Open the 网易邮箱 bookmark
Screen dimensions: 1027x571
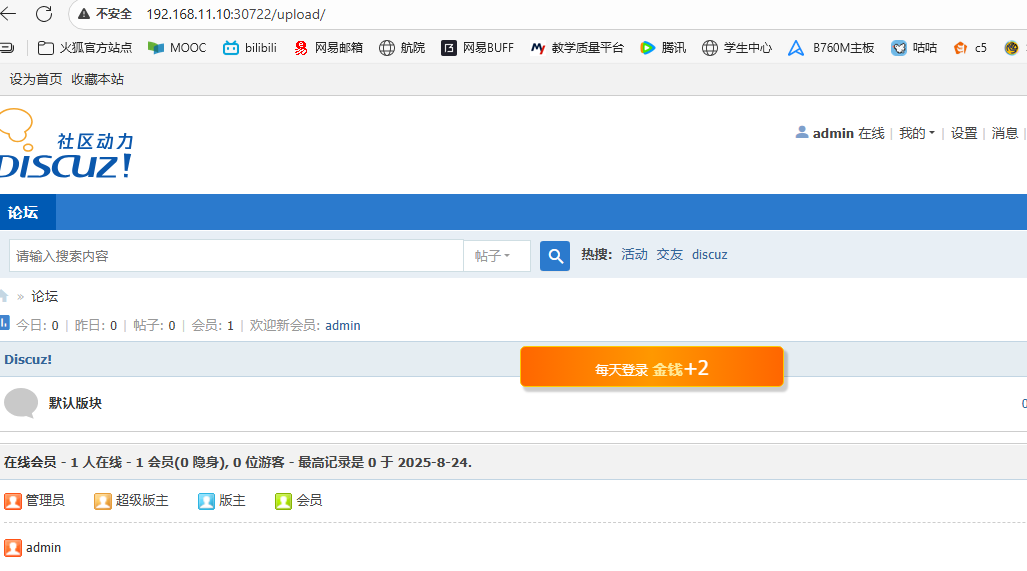(328, 48)
